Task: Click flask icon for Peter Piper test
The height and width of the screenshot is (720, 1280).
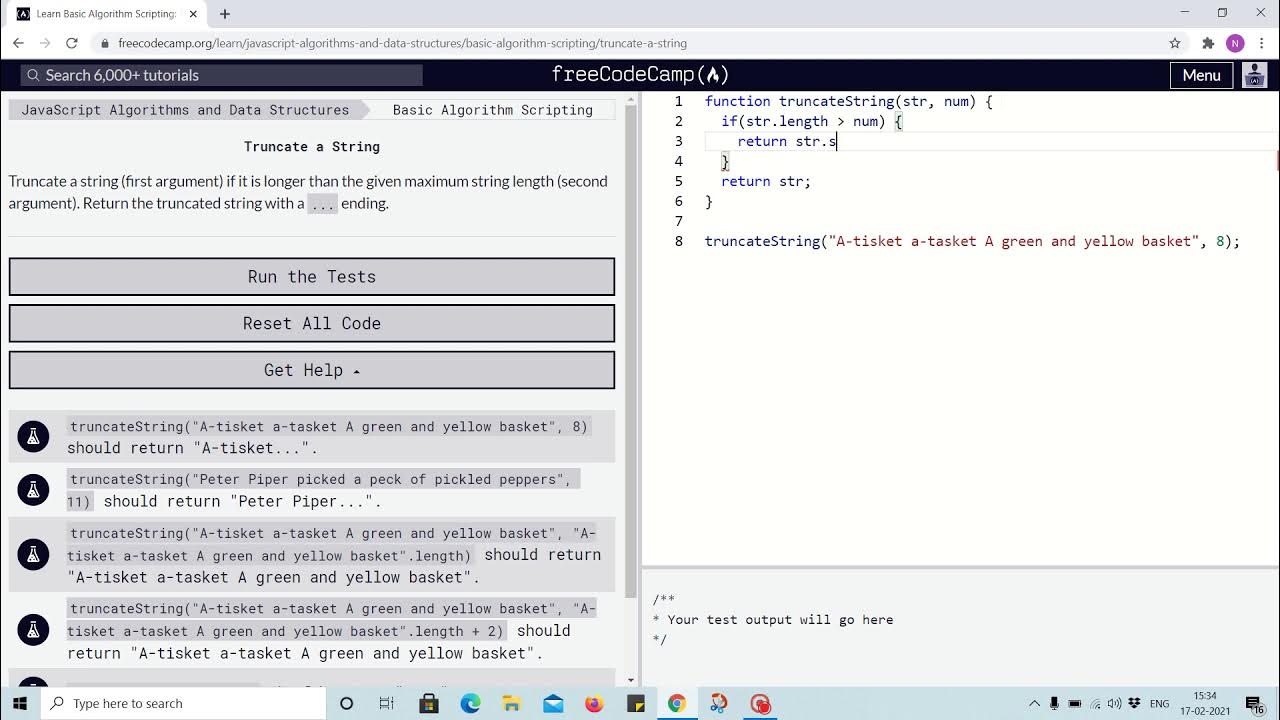Action: click(33, 490)
